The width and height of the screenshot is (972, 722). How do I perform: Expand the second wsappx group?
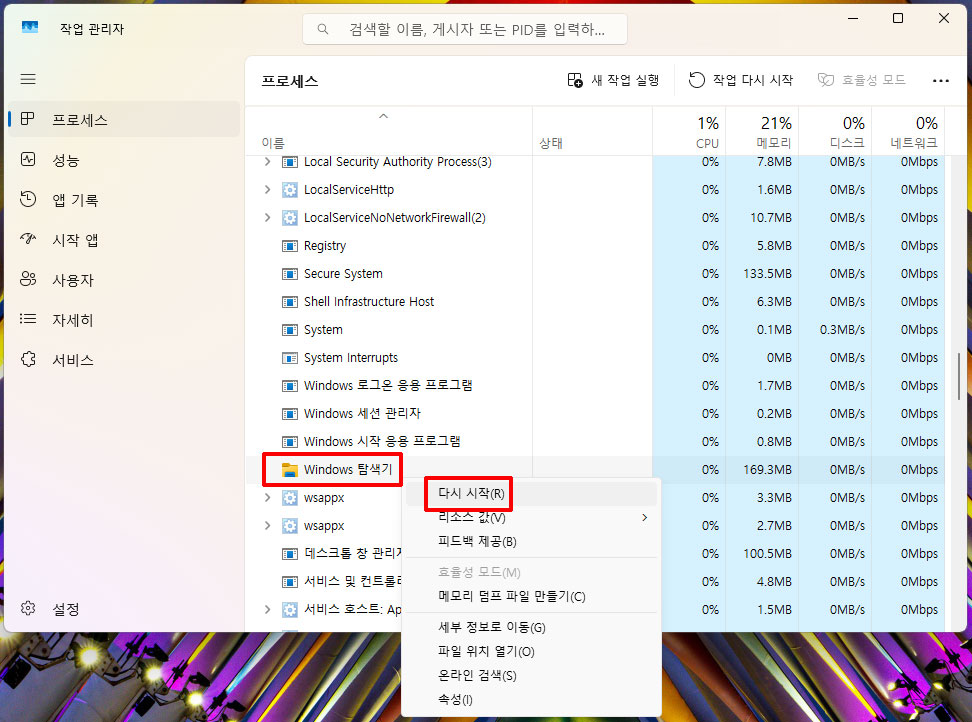pyautogui.click(x=267, y=526)
